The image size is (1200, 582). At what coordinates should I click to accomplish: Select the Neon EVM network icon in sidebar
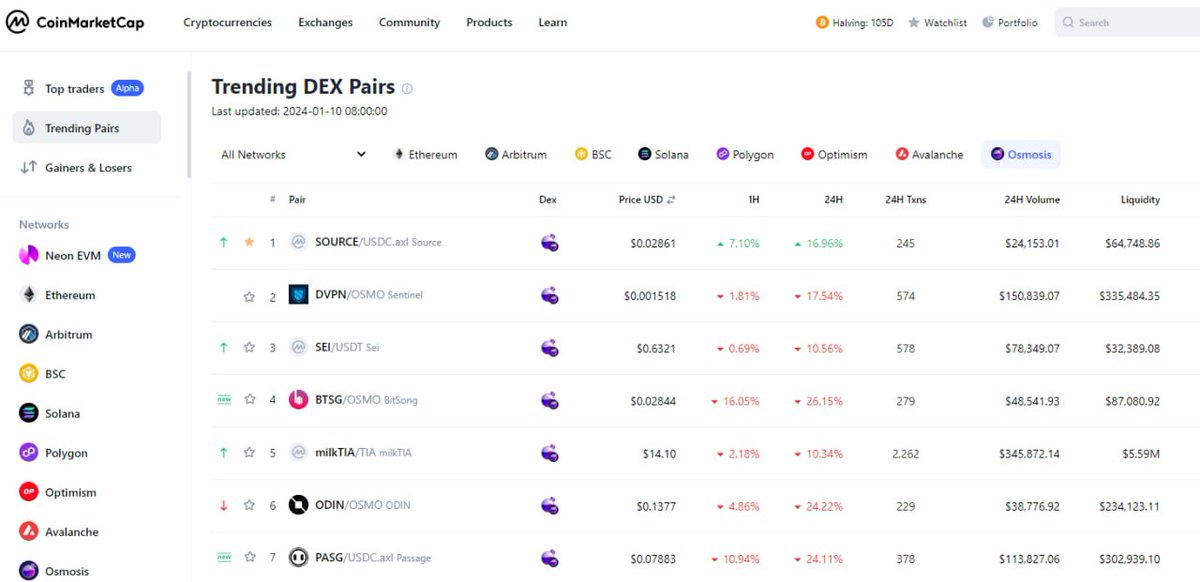click(28, 255)
